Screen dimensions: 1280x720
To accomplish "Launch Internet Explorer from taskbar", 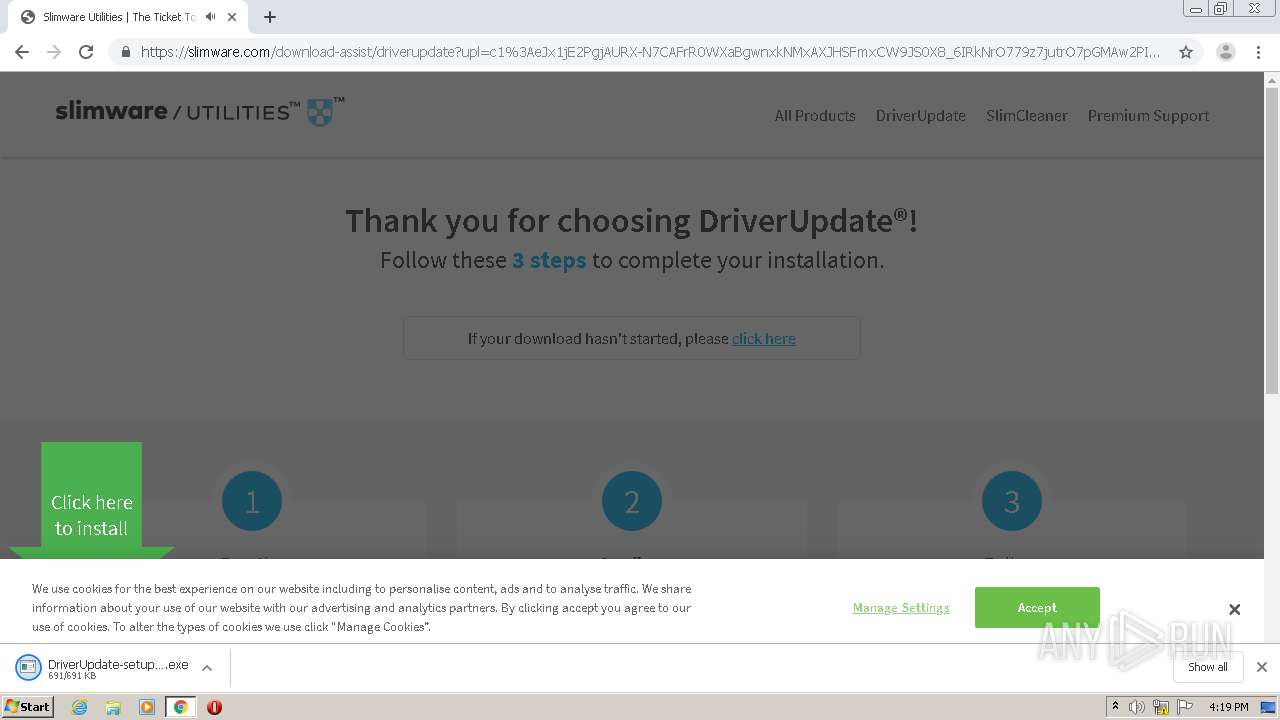I will [x=80, y=707].
